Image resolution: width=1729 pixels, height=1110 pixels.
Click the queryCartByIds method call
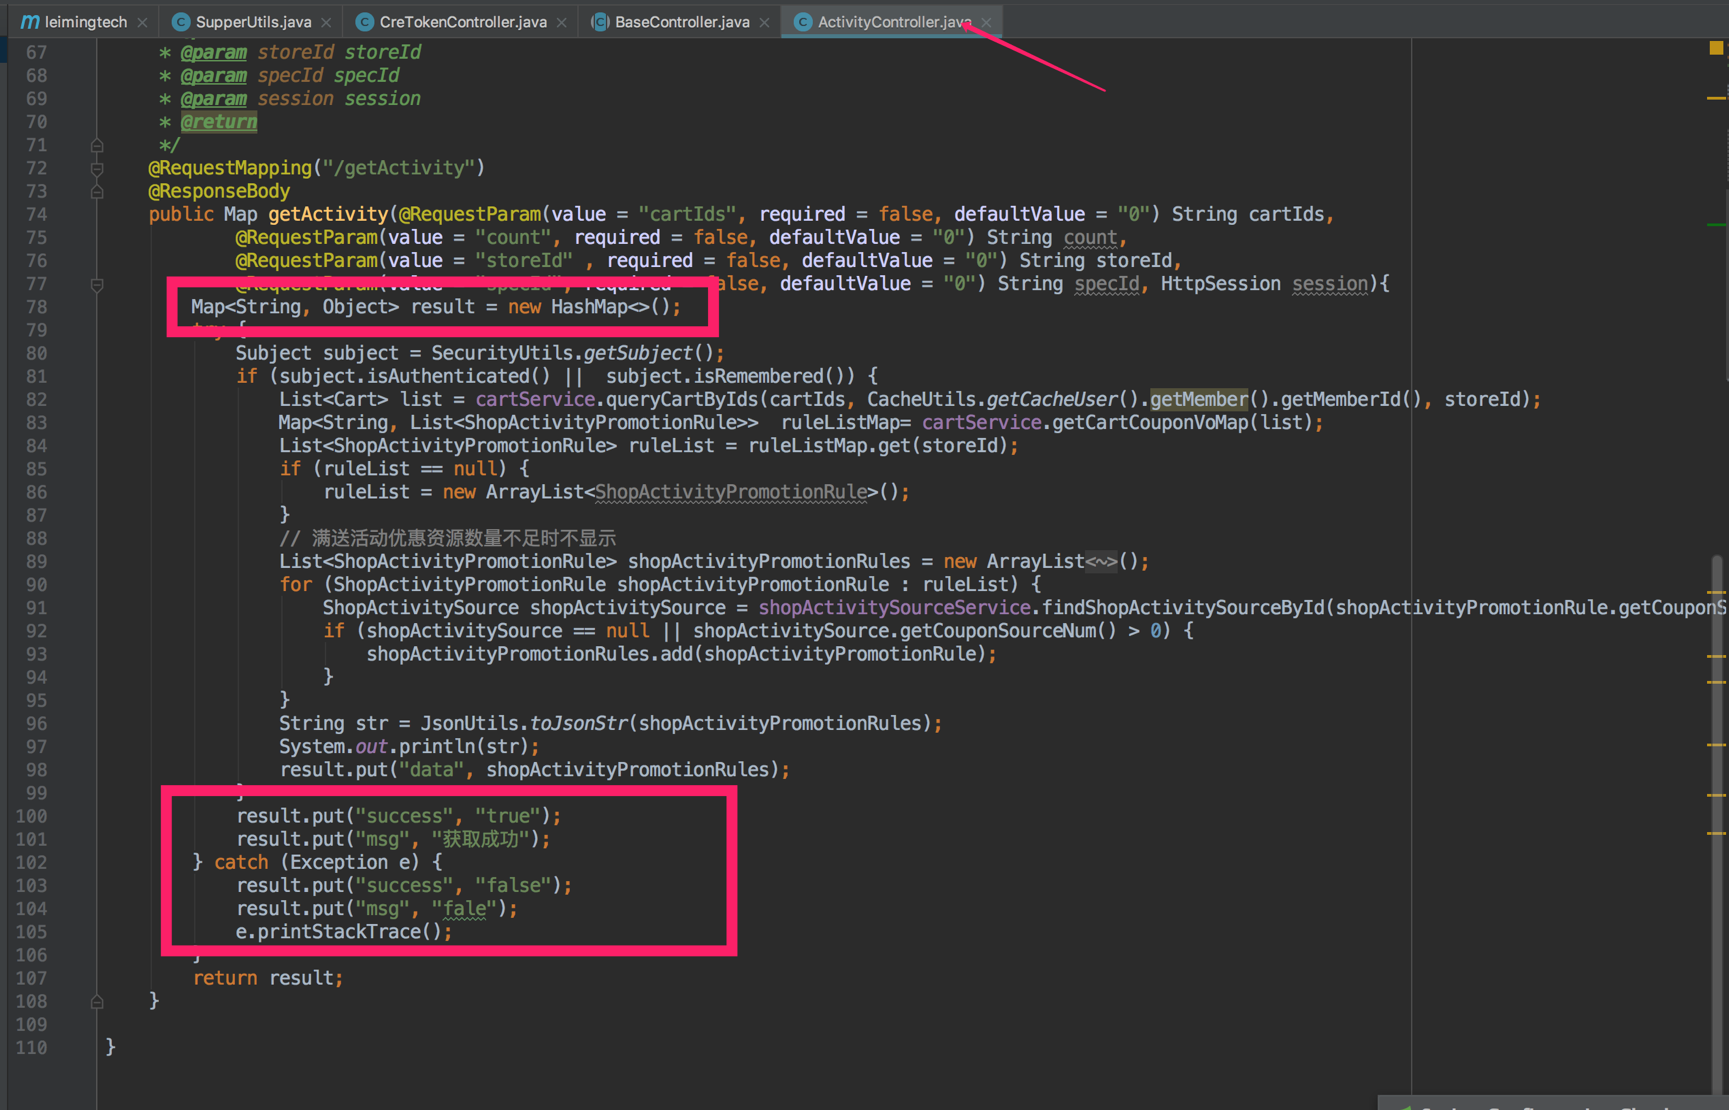point(681,399)
